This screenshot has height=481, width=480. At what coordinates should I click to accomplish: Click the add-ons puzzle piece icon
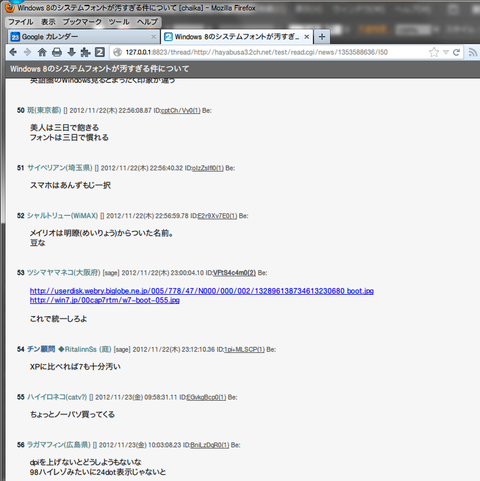85,52
